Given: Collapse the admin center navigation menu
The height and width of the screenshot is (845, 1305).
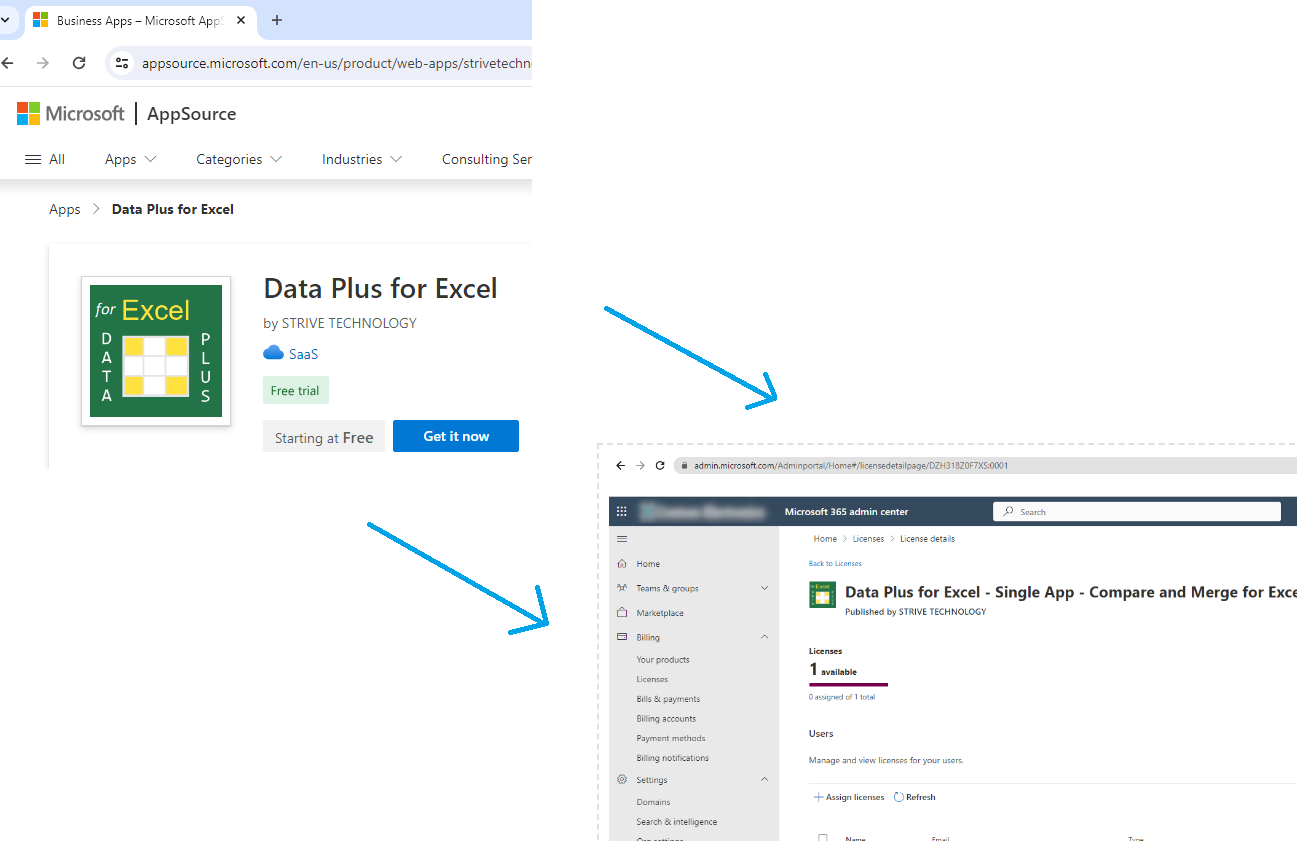Looking at the screenshot, I should click(622, 539).
